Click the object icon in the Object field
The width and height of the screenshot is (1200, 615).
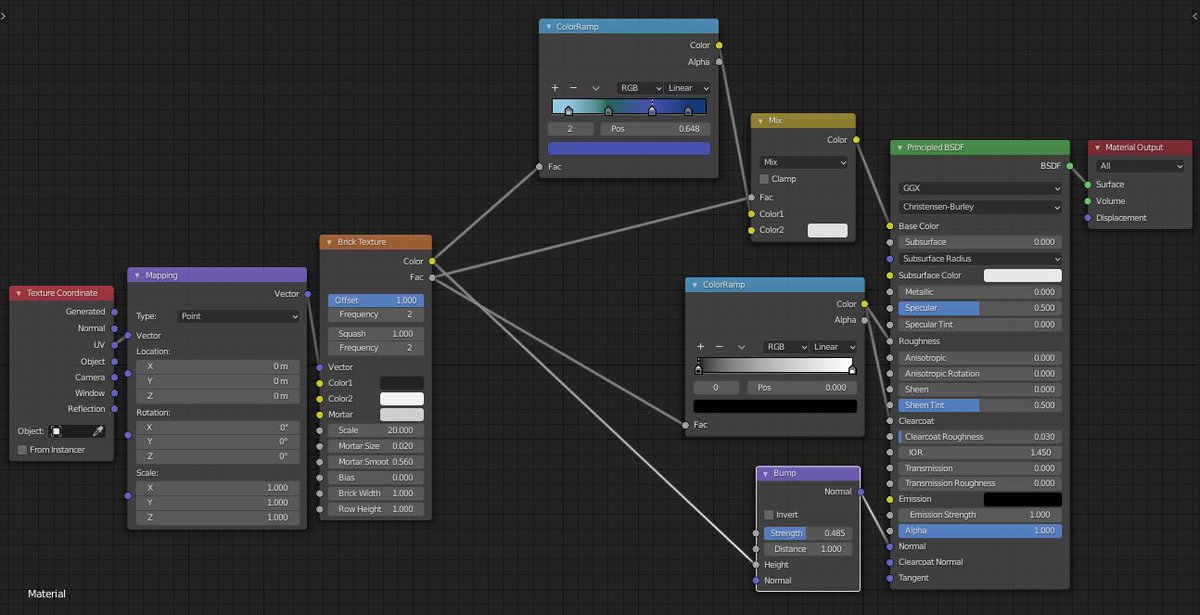57,431
